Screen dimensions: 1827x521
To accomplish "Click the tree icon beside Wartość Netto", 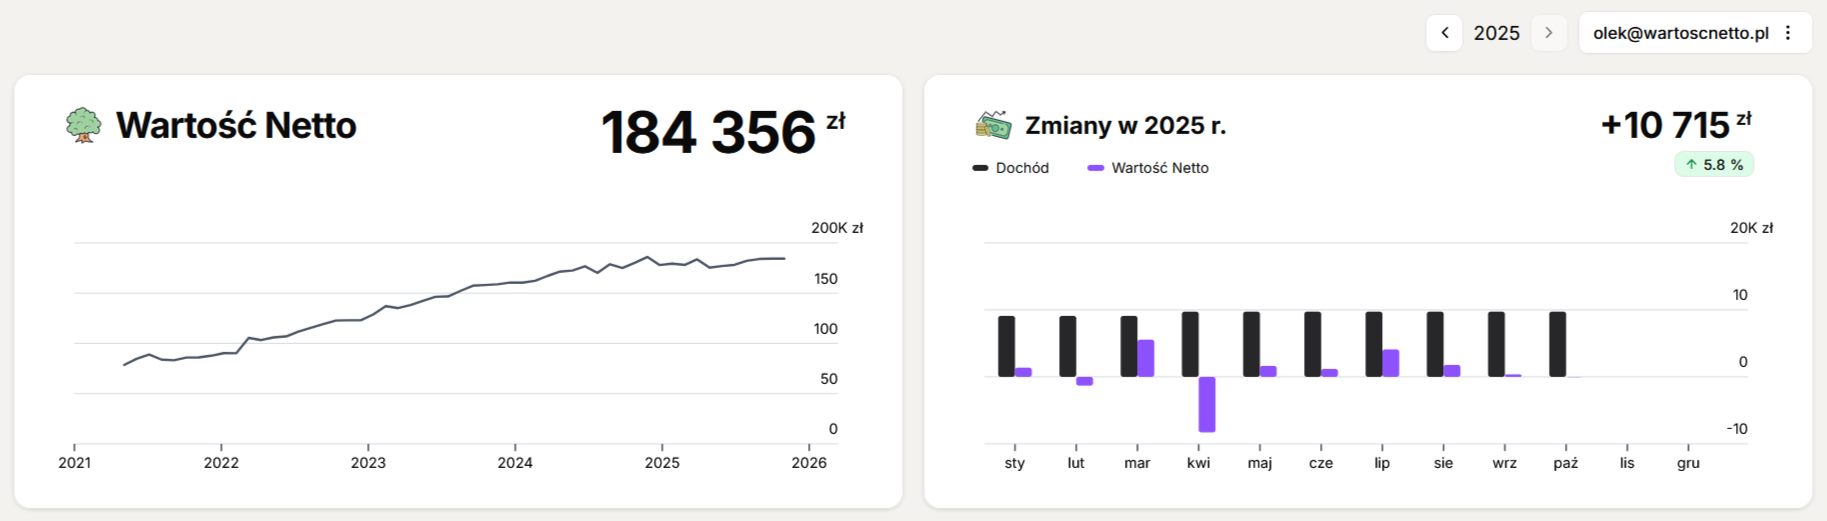I will click(83, 126).
